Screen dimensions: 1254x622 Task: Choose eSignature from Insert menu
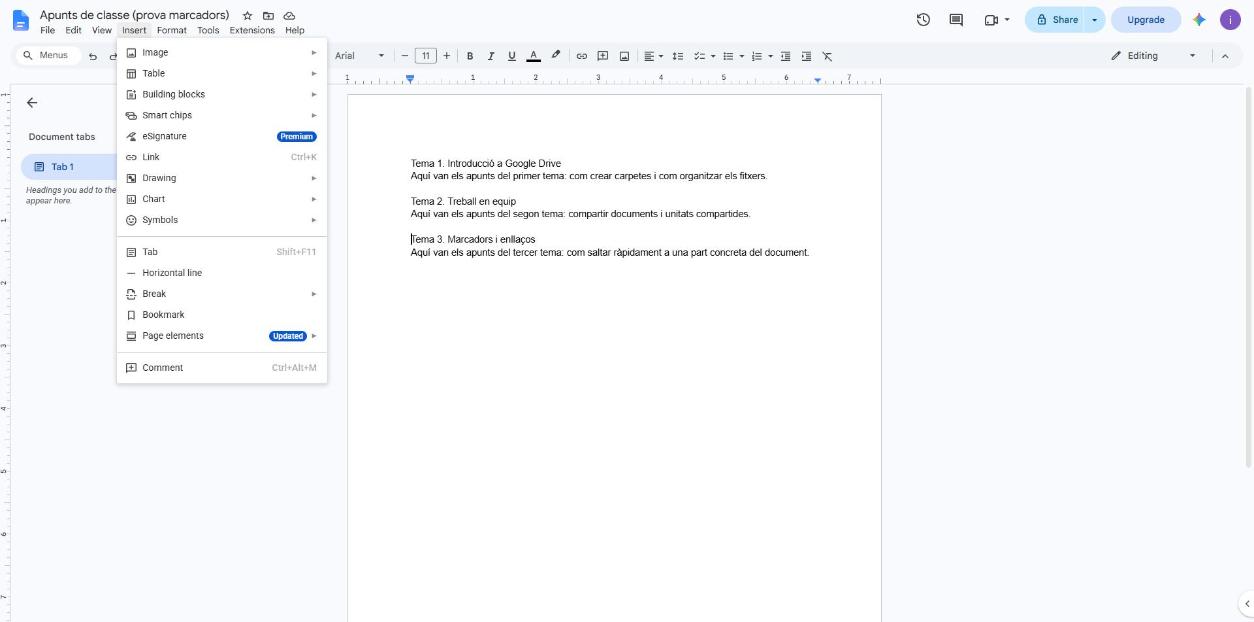222,136
